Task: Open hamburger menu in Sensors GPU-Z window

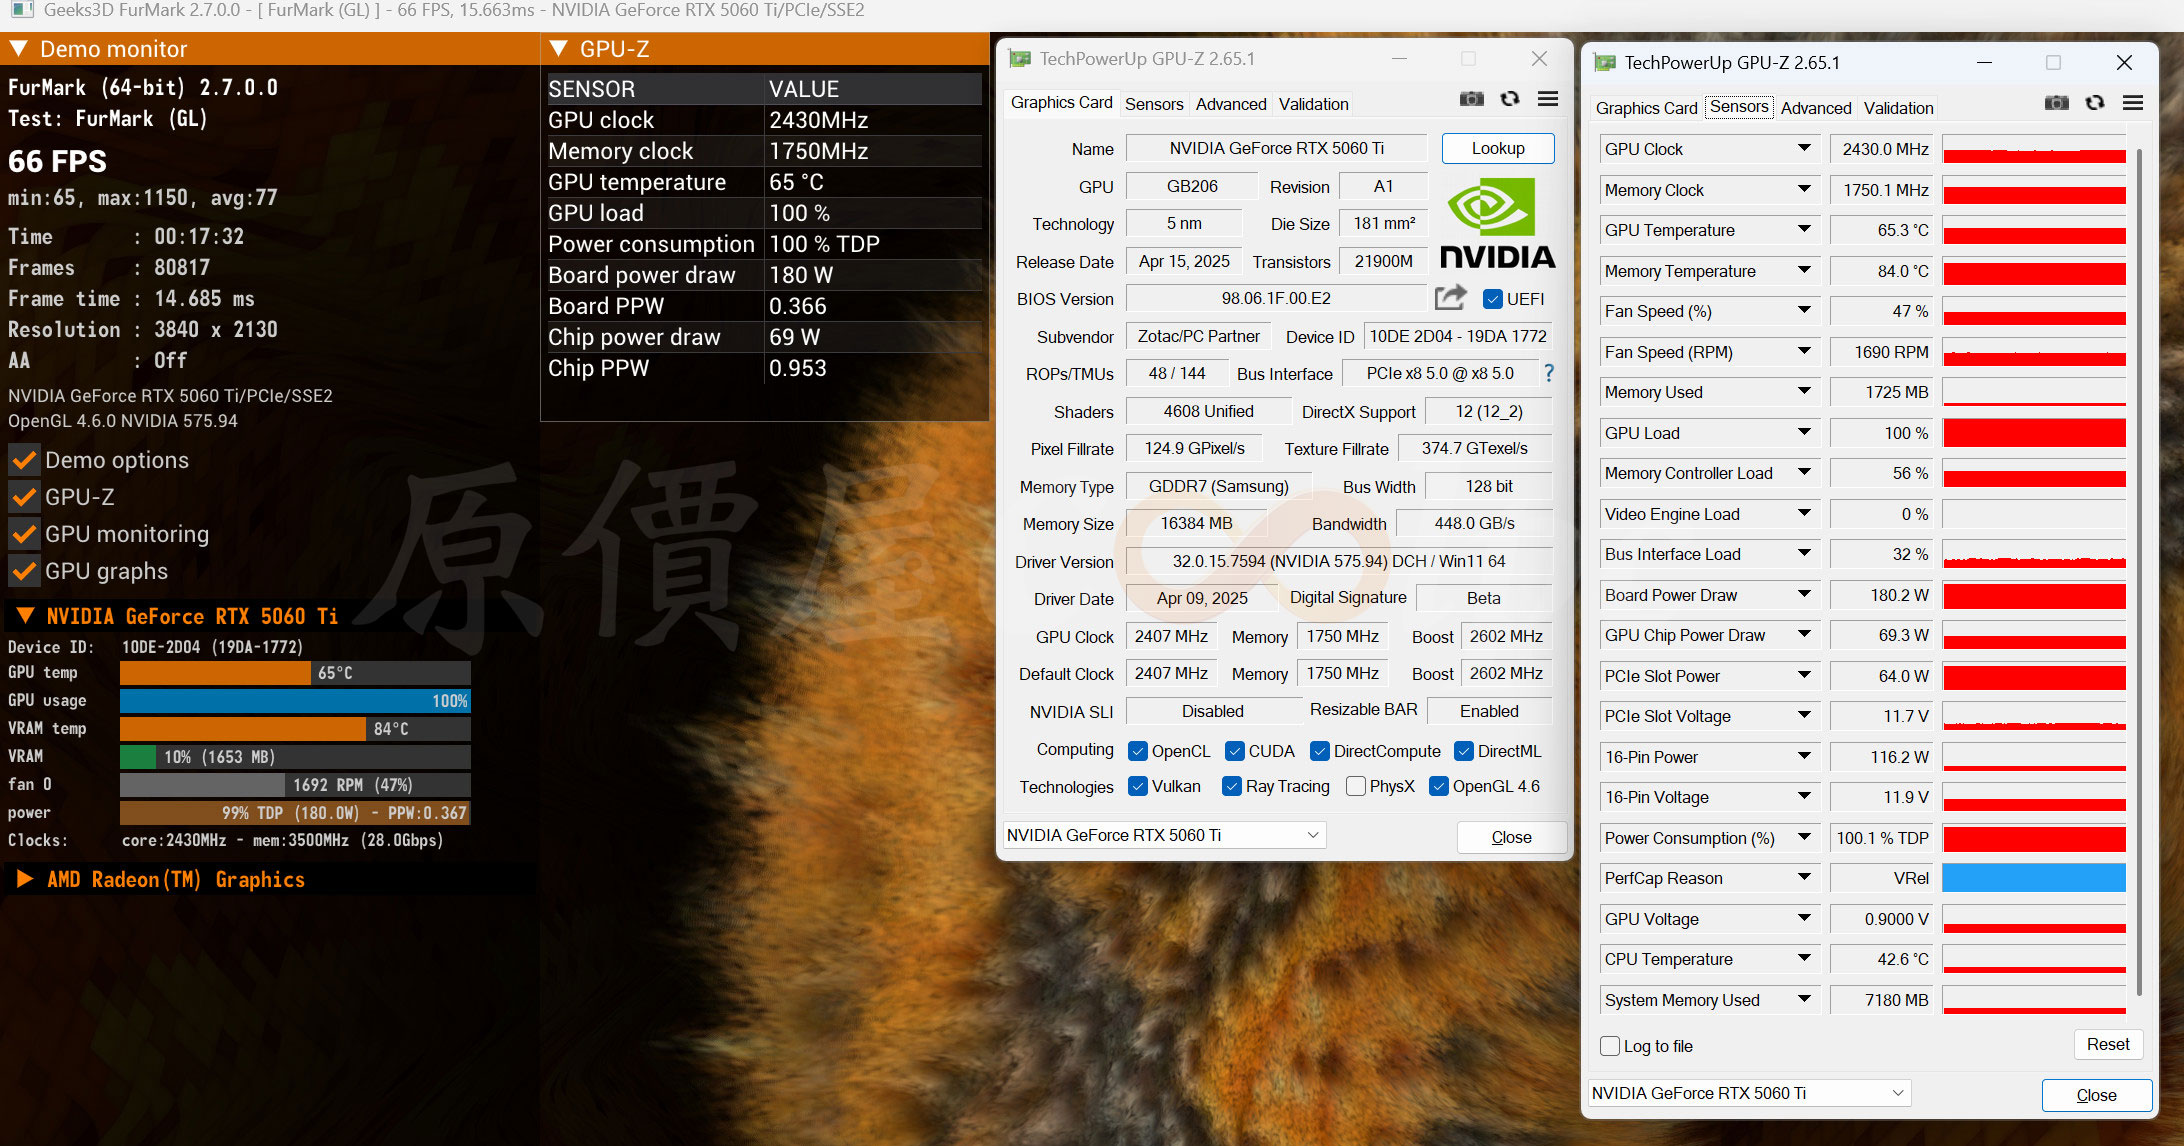Action: (x=2133, y=103)
